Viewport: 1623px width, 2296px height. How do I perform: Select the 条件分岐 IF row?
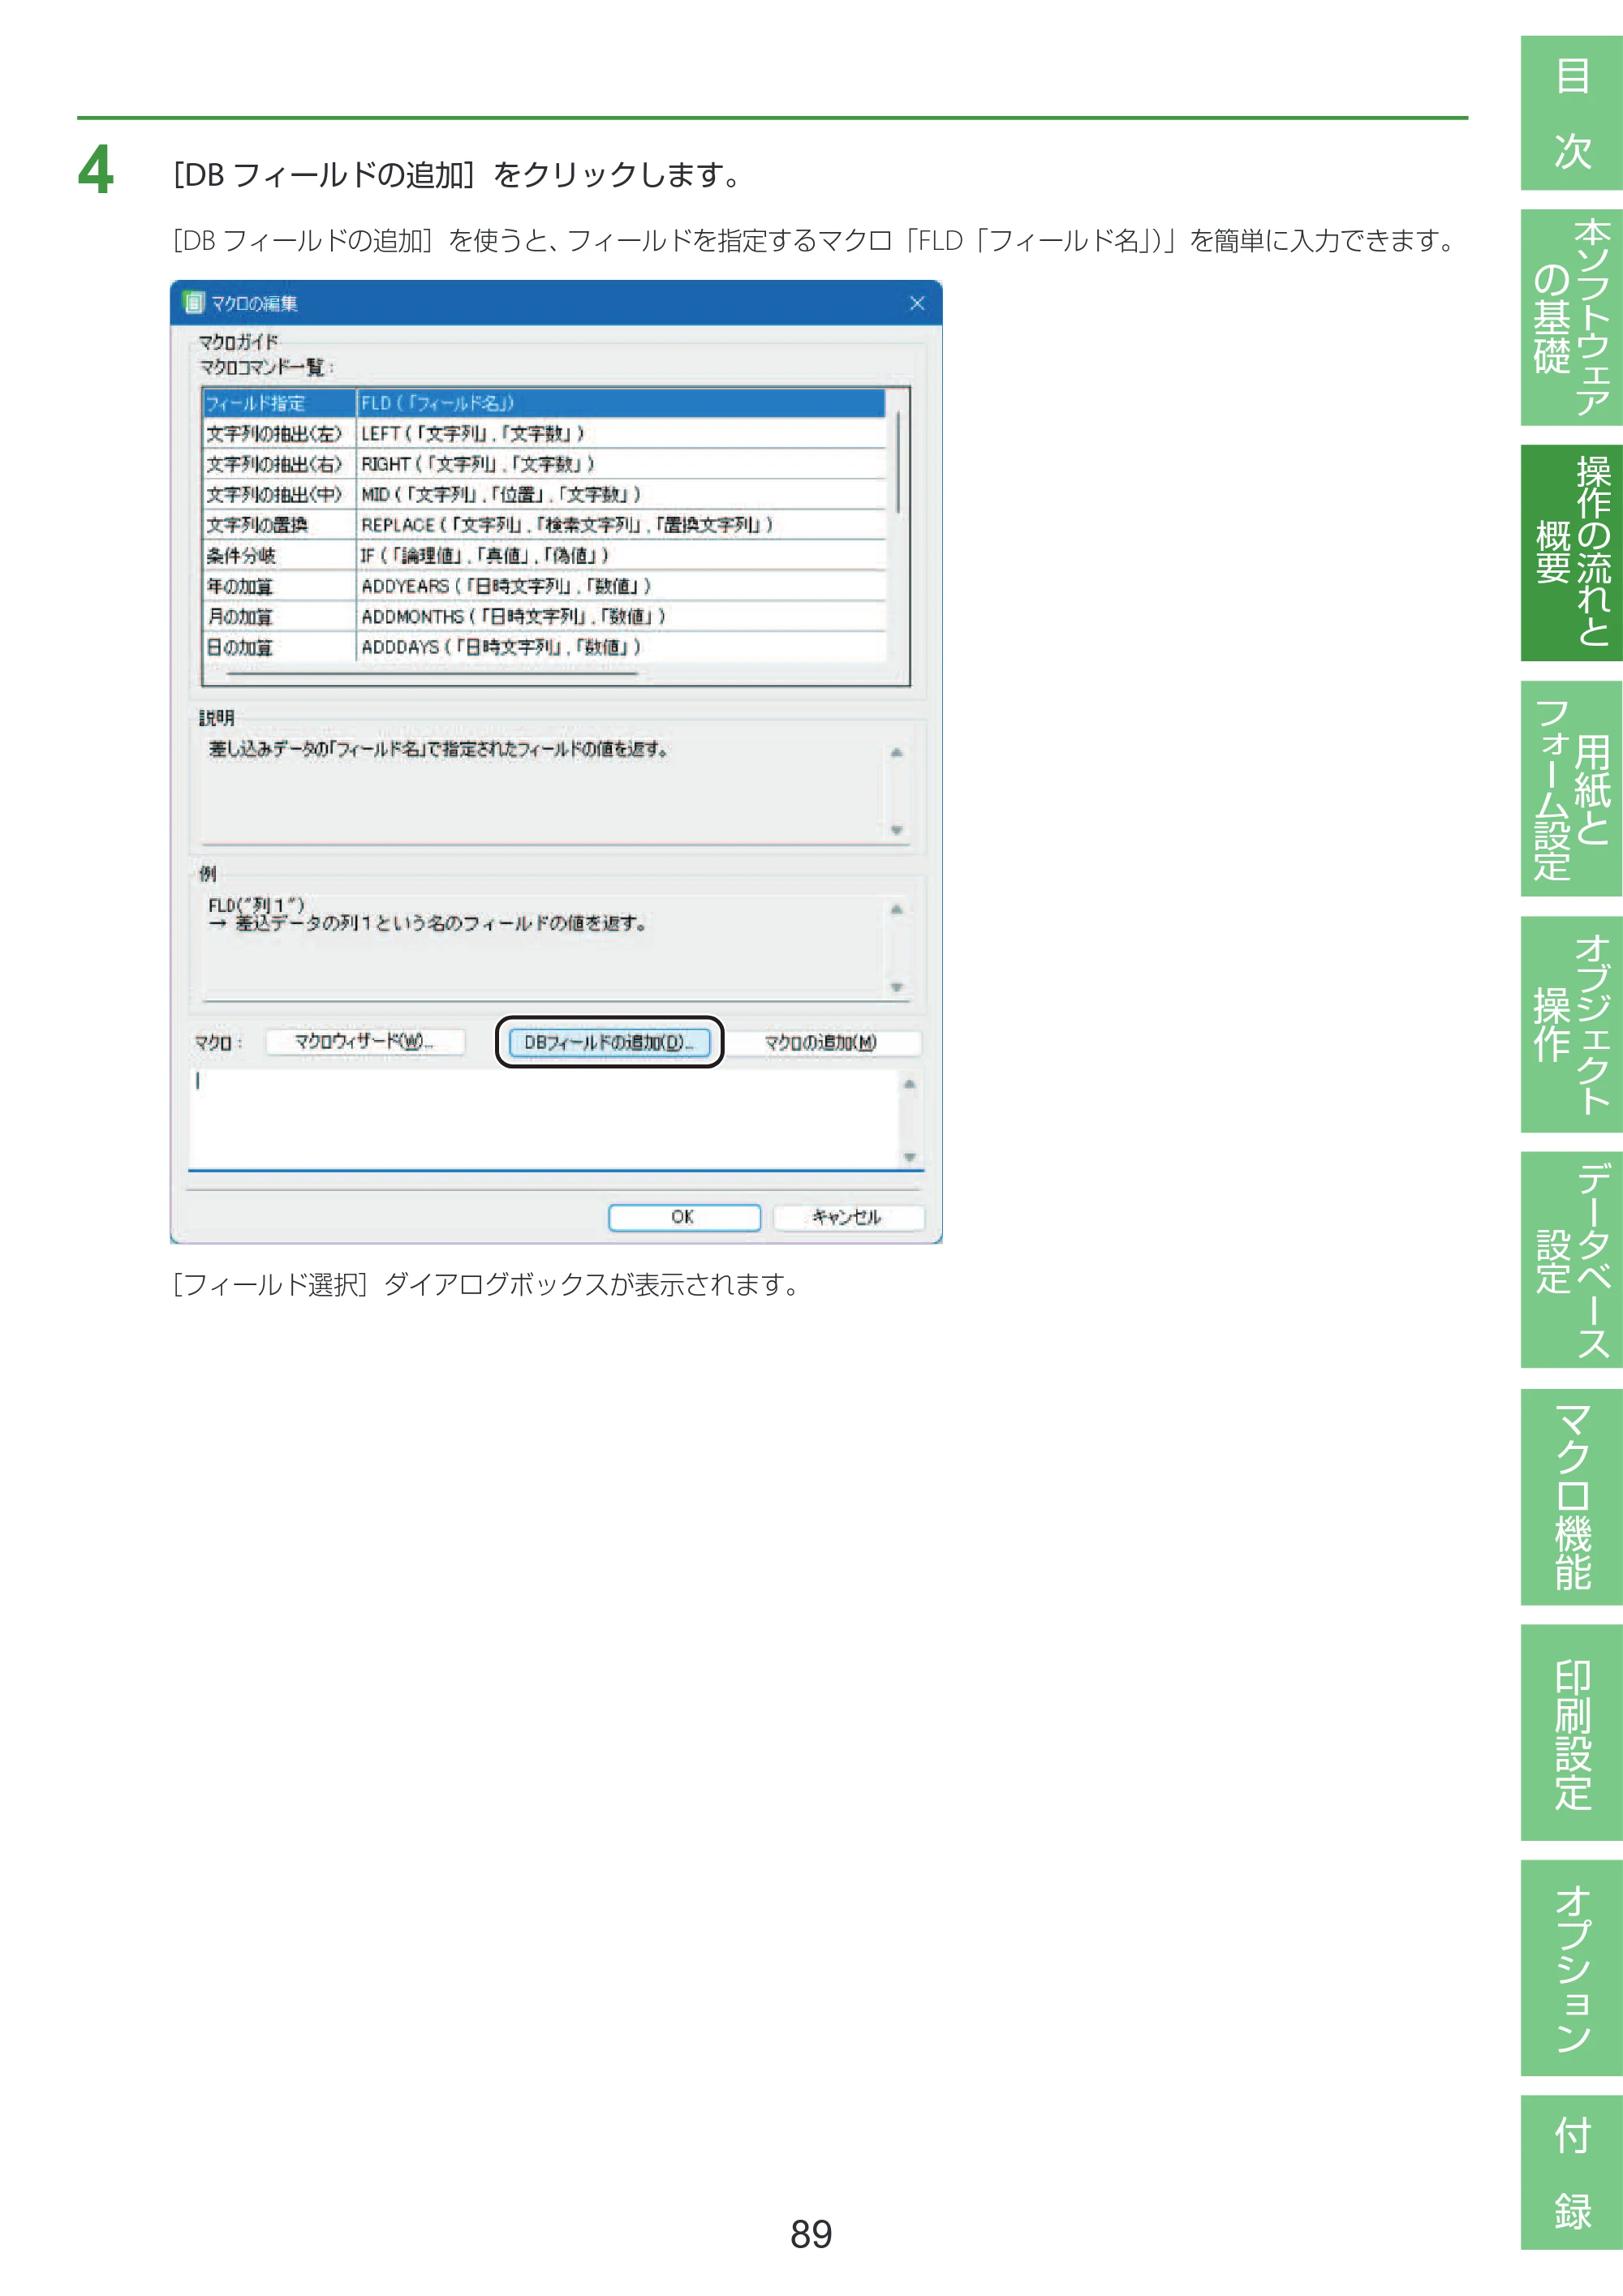click(544, 555)
